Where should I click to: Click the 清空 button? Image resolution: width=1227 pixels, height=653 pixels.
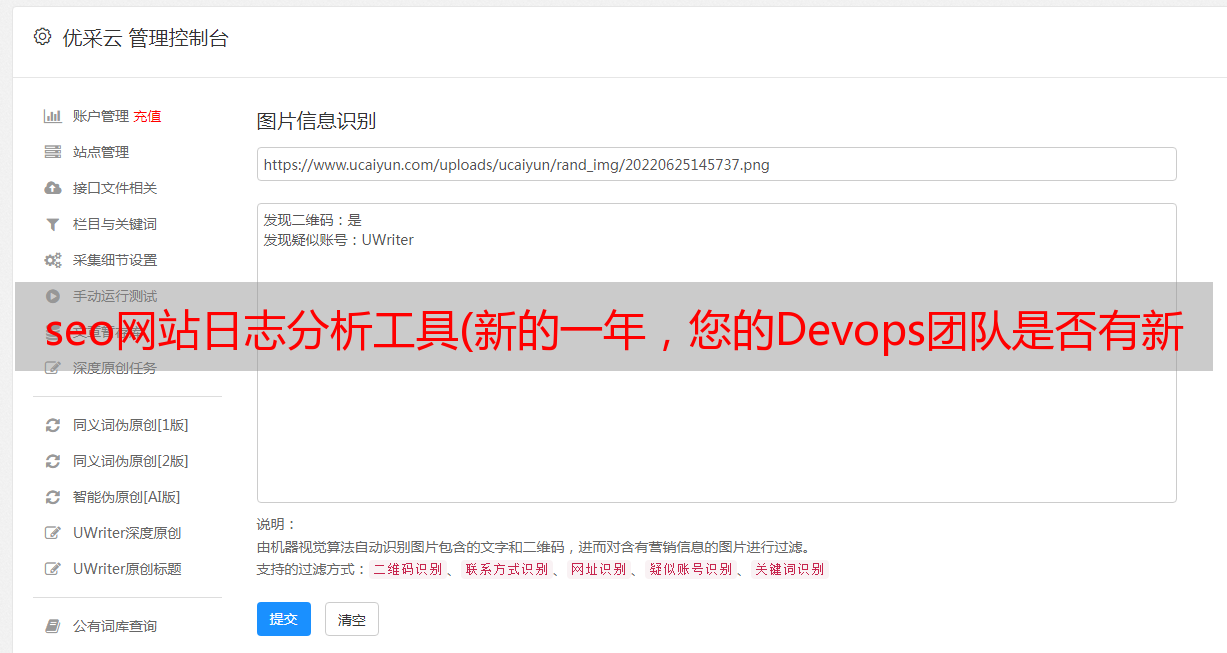pos(352,620)
